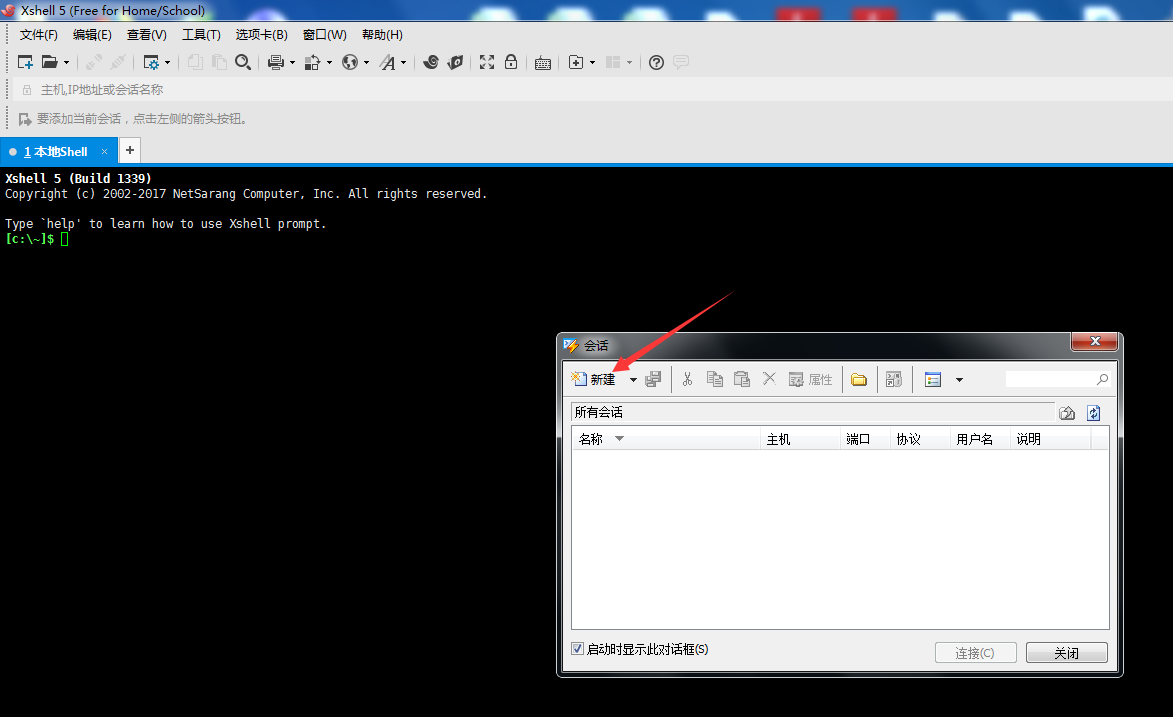Toggle 启动时显示此对话框(S) checkbox
This screenshot has width=1173, height=717.
pyautogui.click(x=578, y=649)
